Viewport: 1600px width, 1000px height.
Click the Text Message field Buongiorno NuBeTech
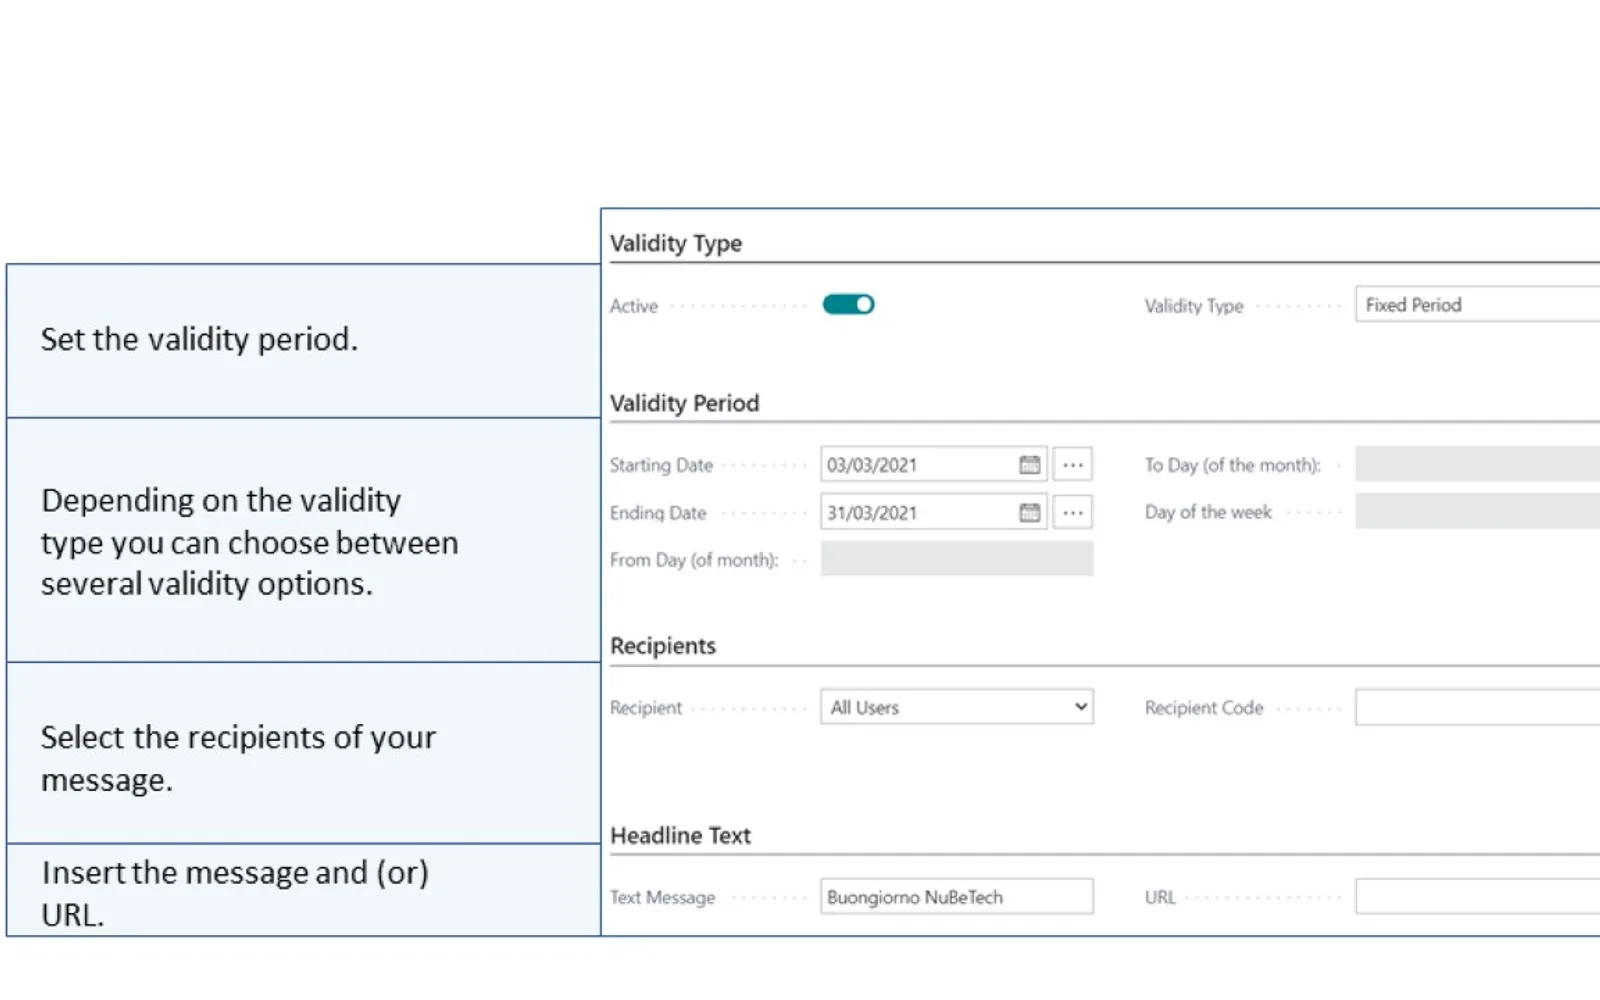click(956, 897)
